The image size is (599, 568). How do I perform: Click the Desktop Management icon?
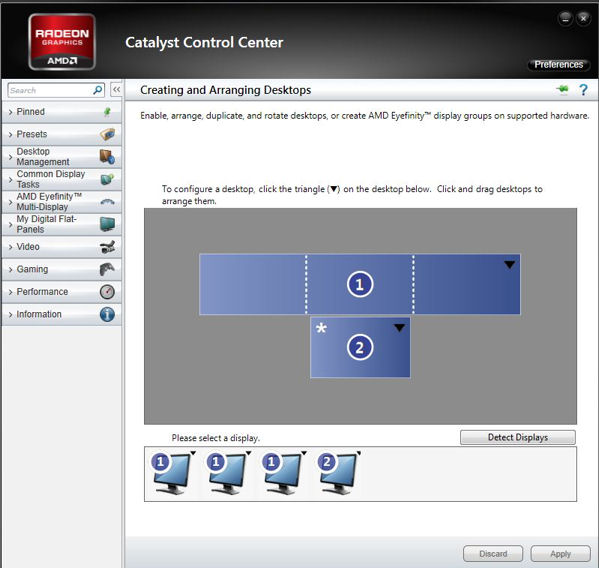point(107,157)
